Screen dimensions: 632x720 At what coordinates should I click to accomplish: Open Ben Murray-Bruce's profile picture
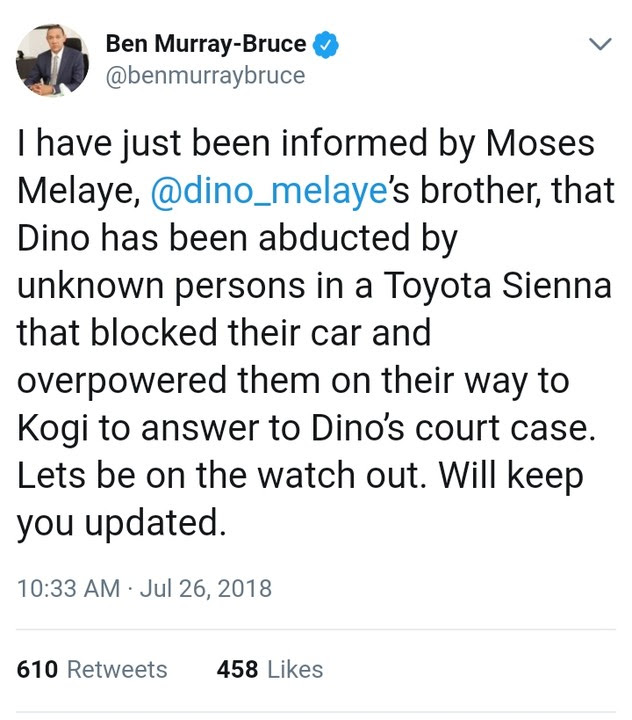(x=52, y=60)
